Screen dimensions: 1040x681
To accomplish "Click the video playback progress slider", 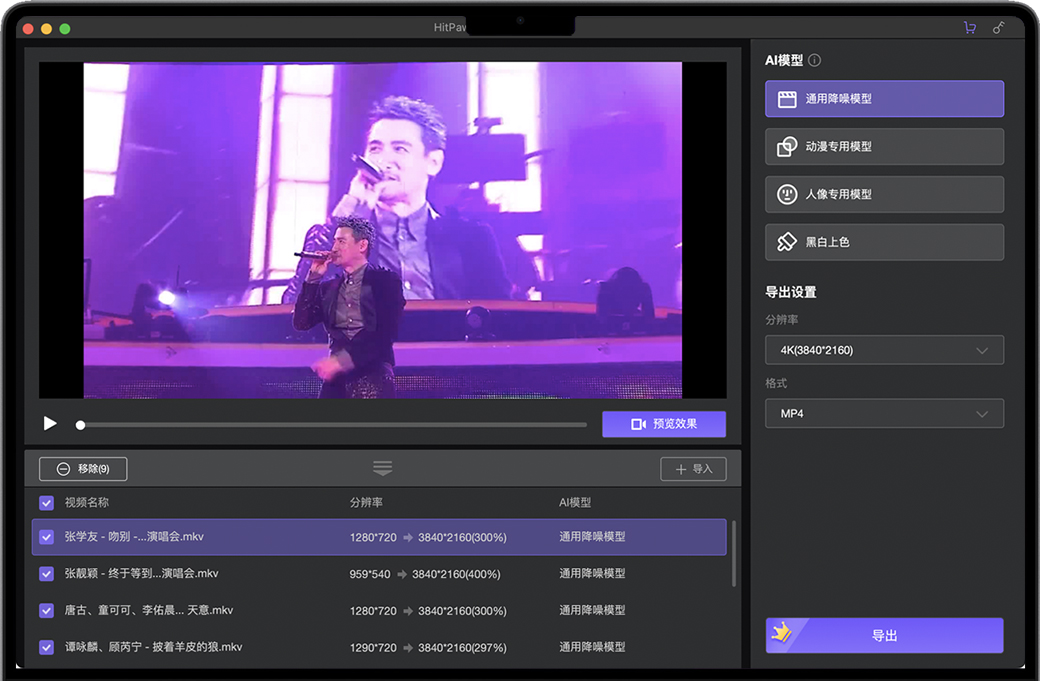I will (332, 425).
